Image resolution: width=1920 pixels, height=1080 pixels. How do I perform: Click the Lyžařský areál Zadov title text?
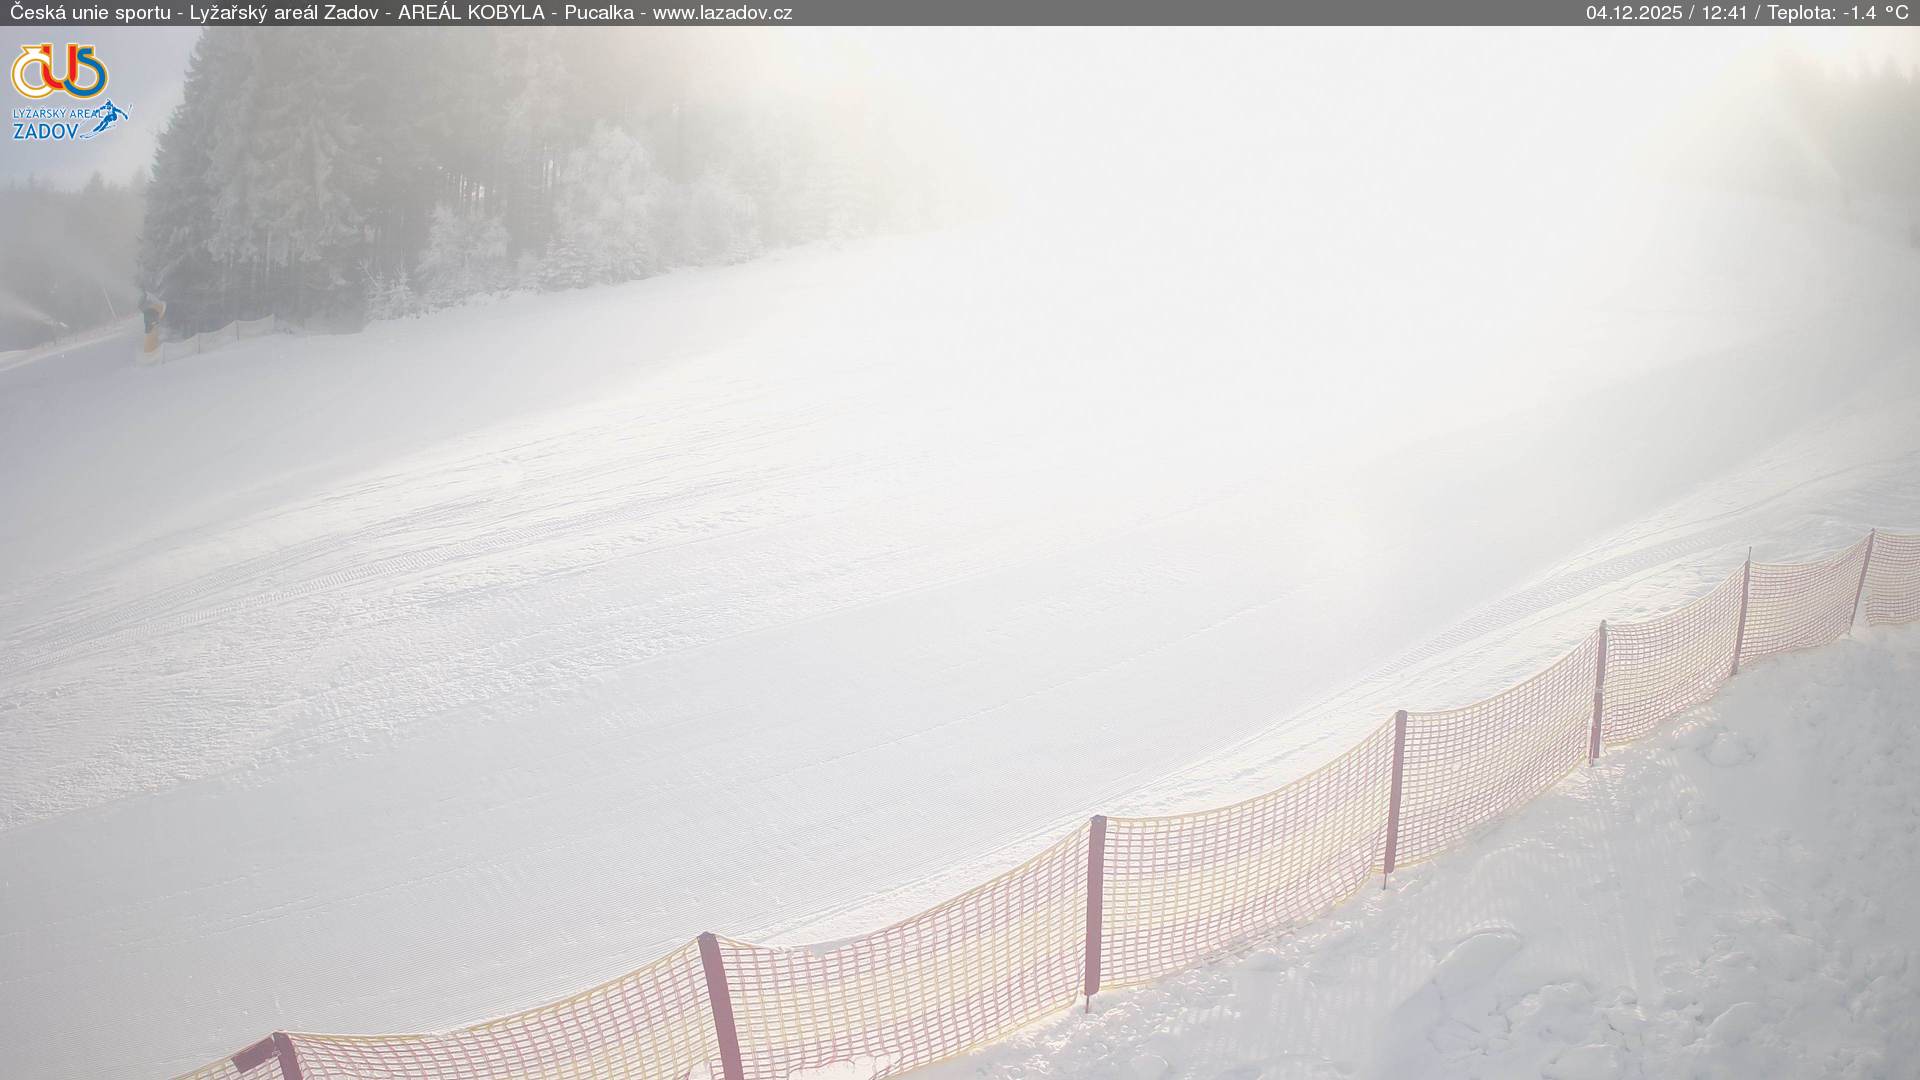283,13
